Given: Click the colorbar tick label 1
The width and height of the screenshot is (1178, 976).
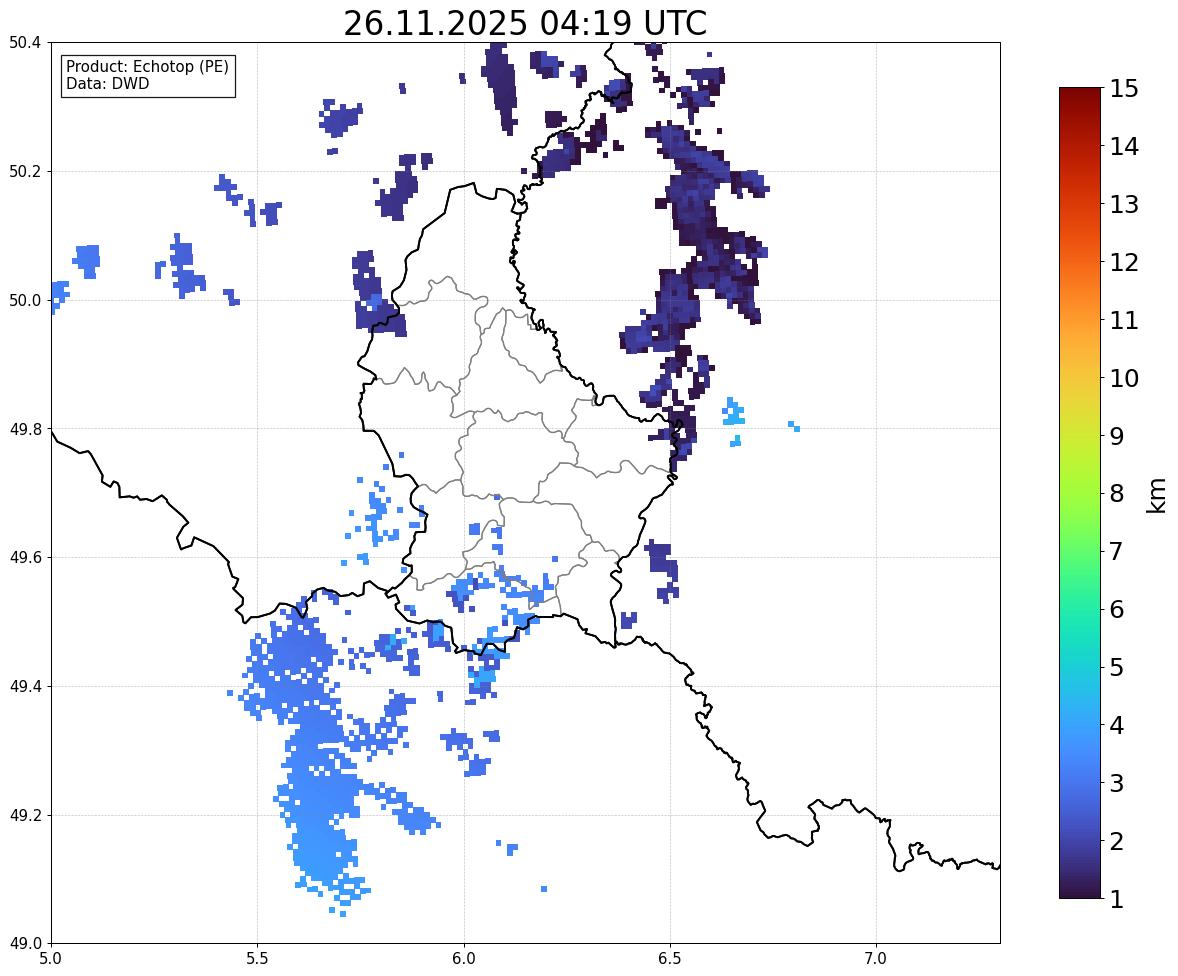Looking at the screenshot, I should (x=1117, y=899).
